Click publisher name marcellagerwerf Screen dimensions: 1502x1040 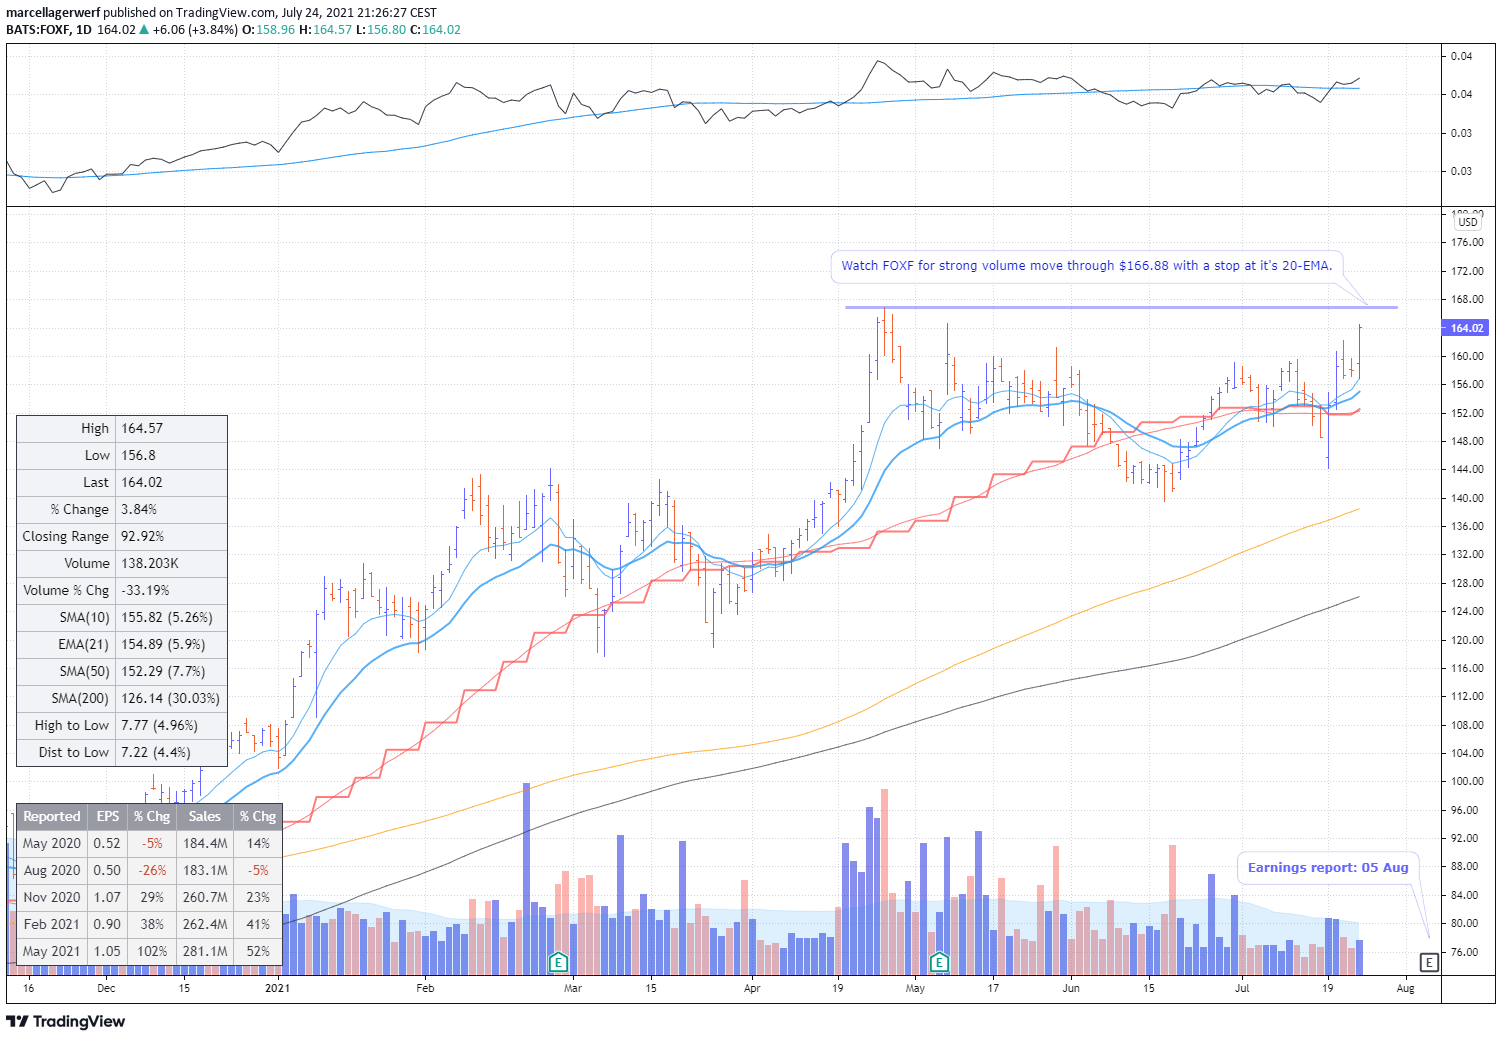pos(53,13)
